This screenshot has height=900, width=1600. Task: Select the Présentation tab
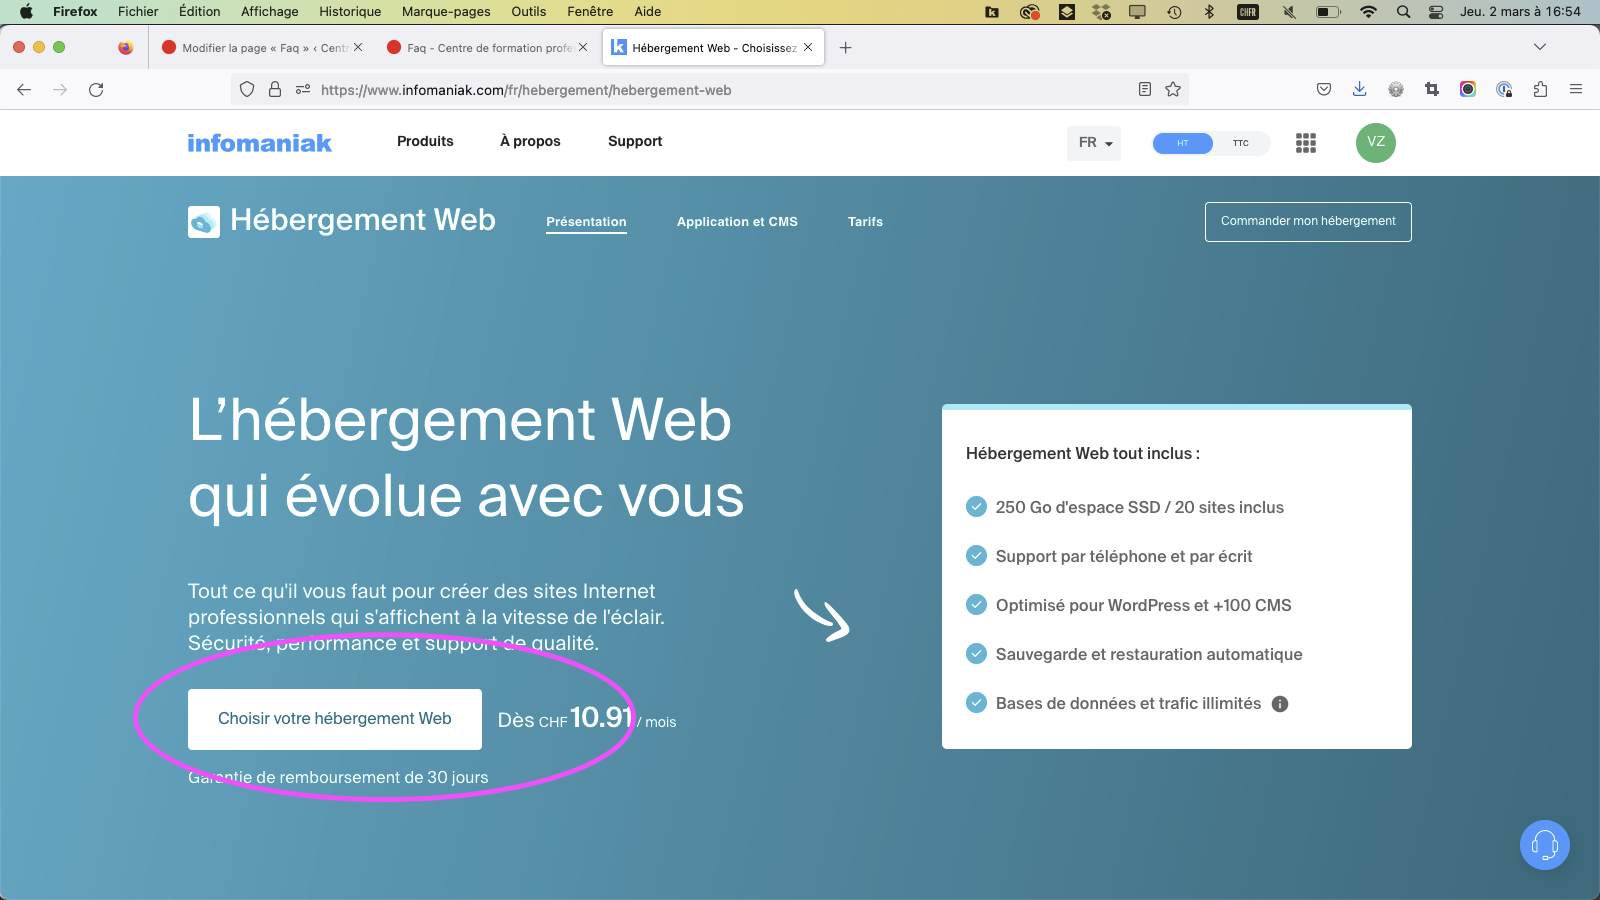tap(586, 222)
